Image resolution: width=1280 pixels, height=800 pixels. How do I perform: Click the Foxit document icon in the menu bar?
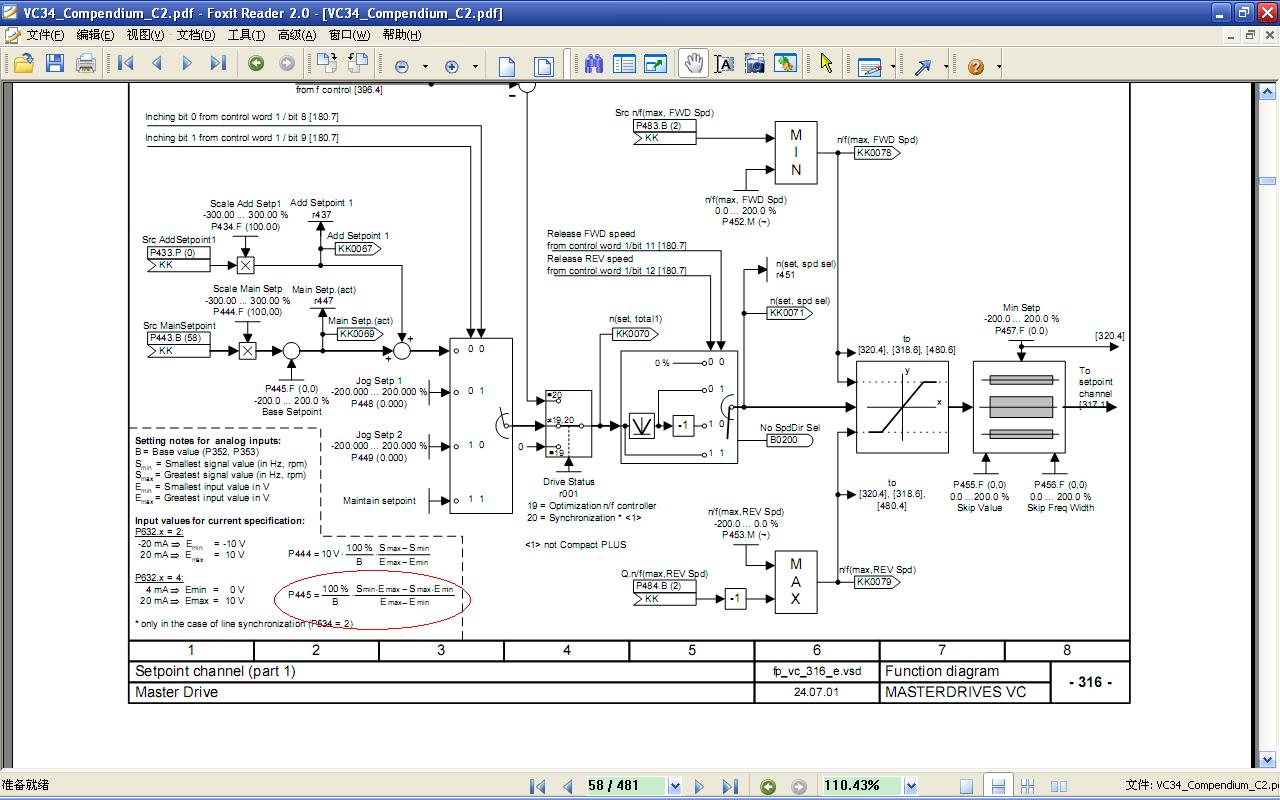point(12,35)
